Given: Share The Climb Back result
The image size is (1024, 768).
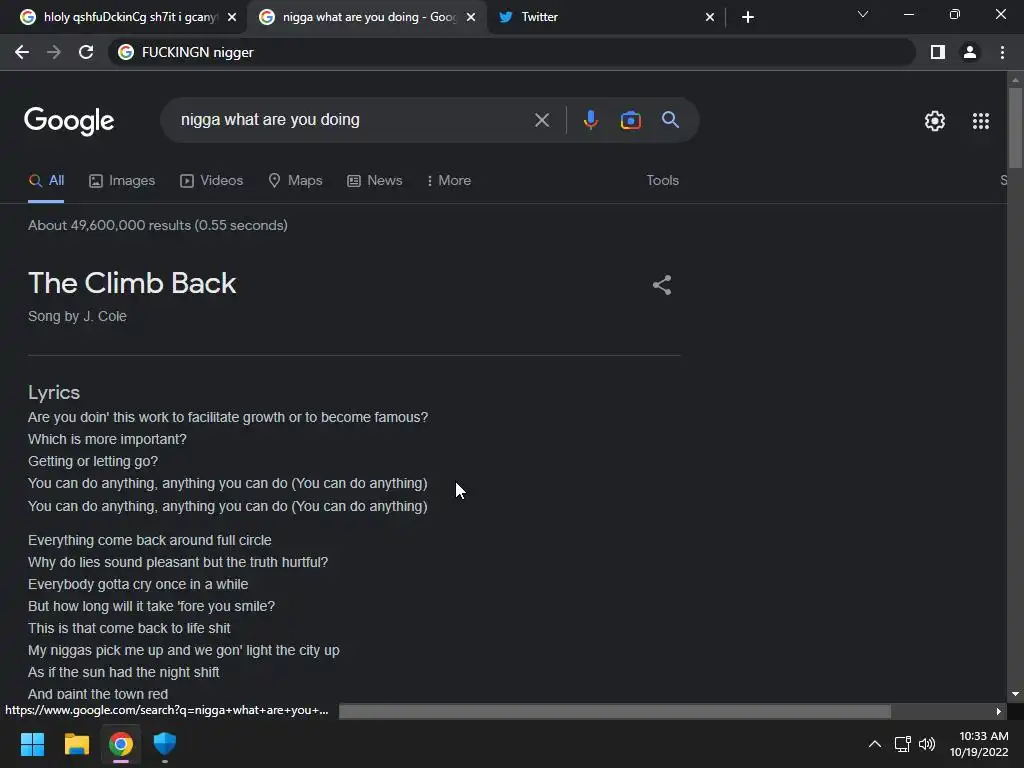Looking at the screenshot, I should point(662,285).
